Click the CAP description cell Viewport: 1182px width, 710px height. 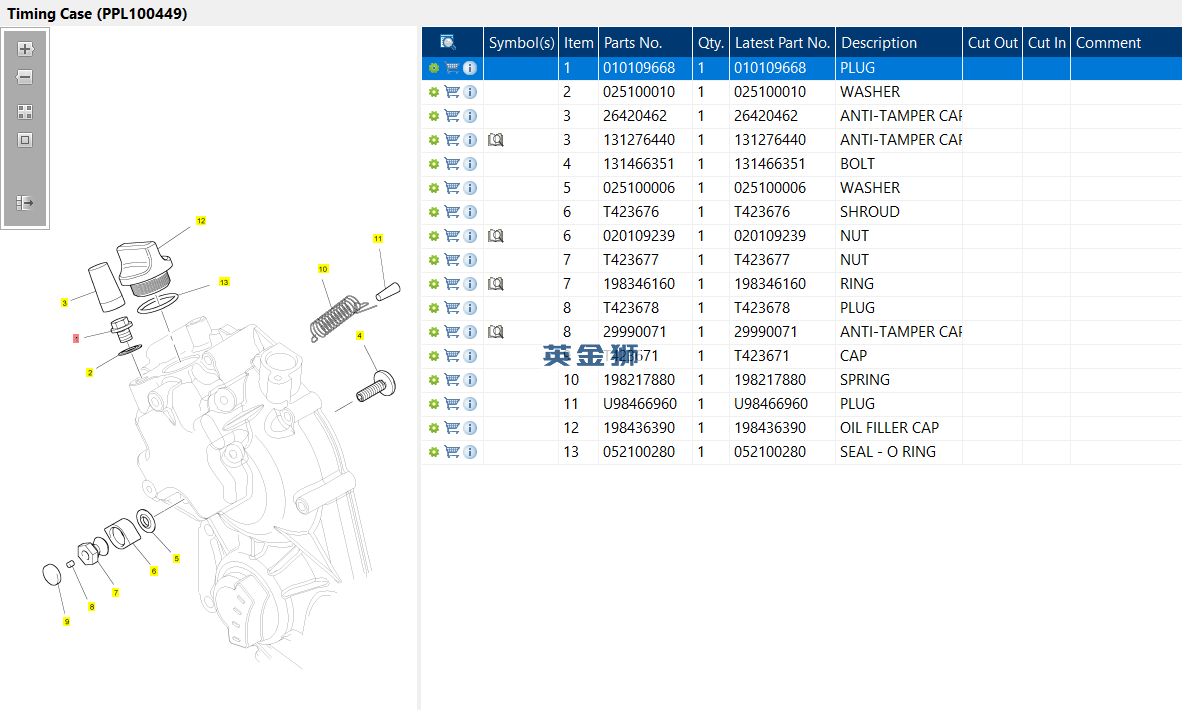pos(899,356)
